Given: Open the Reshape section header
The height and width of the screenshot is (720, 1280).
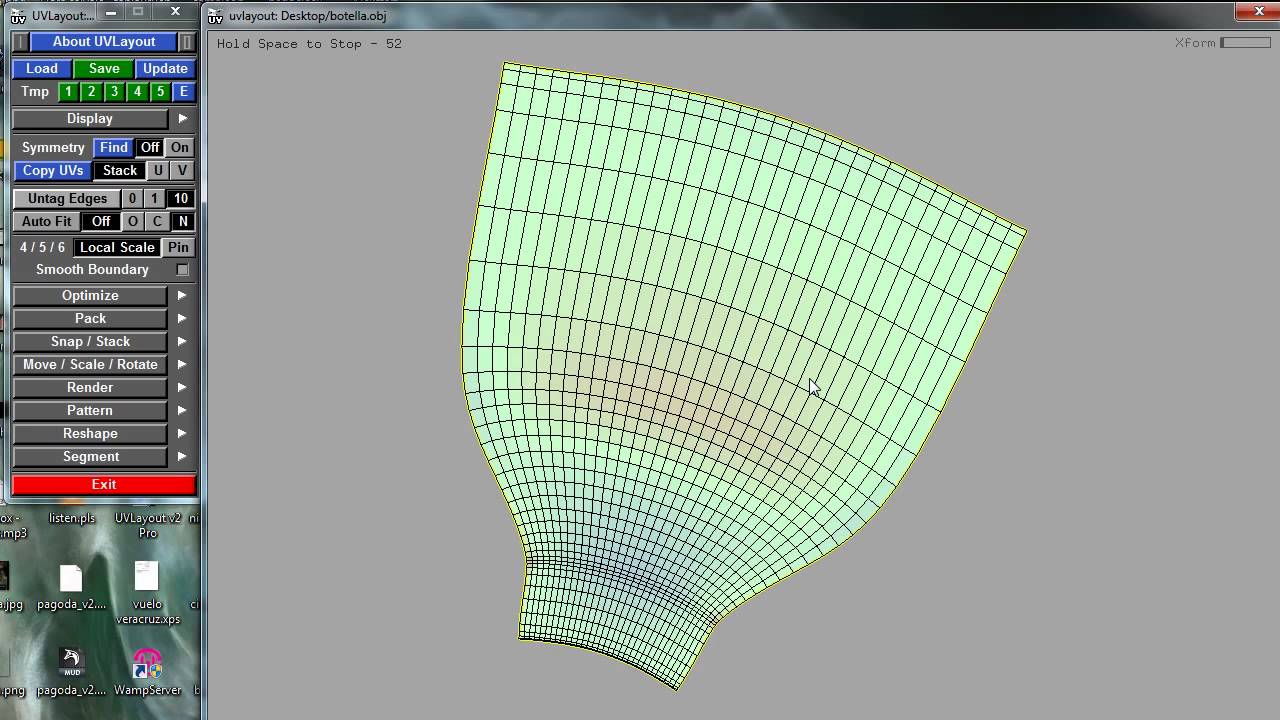Looking at the screenshot, I should click(90, 433).
